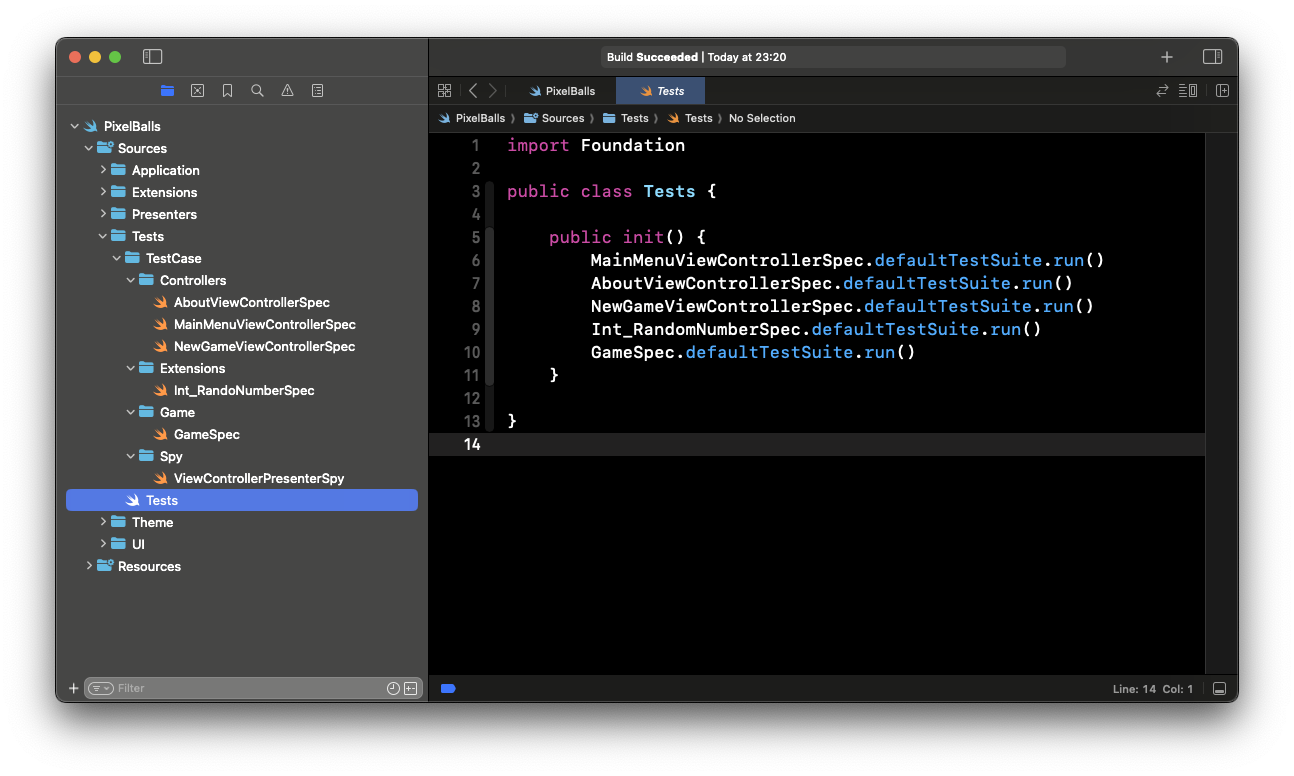Image resolution: width=1294 pixels, height=776 pixels.
Task: Toggle the debug area at bottom right
Action: point(1219,689)
